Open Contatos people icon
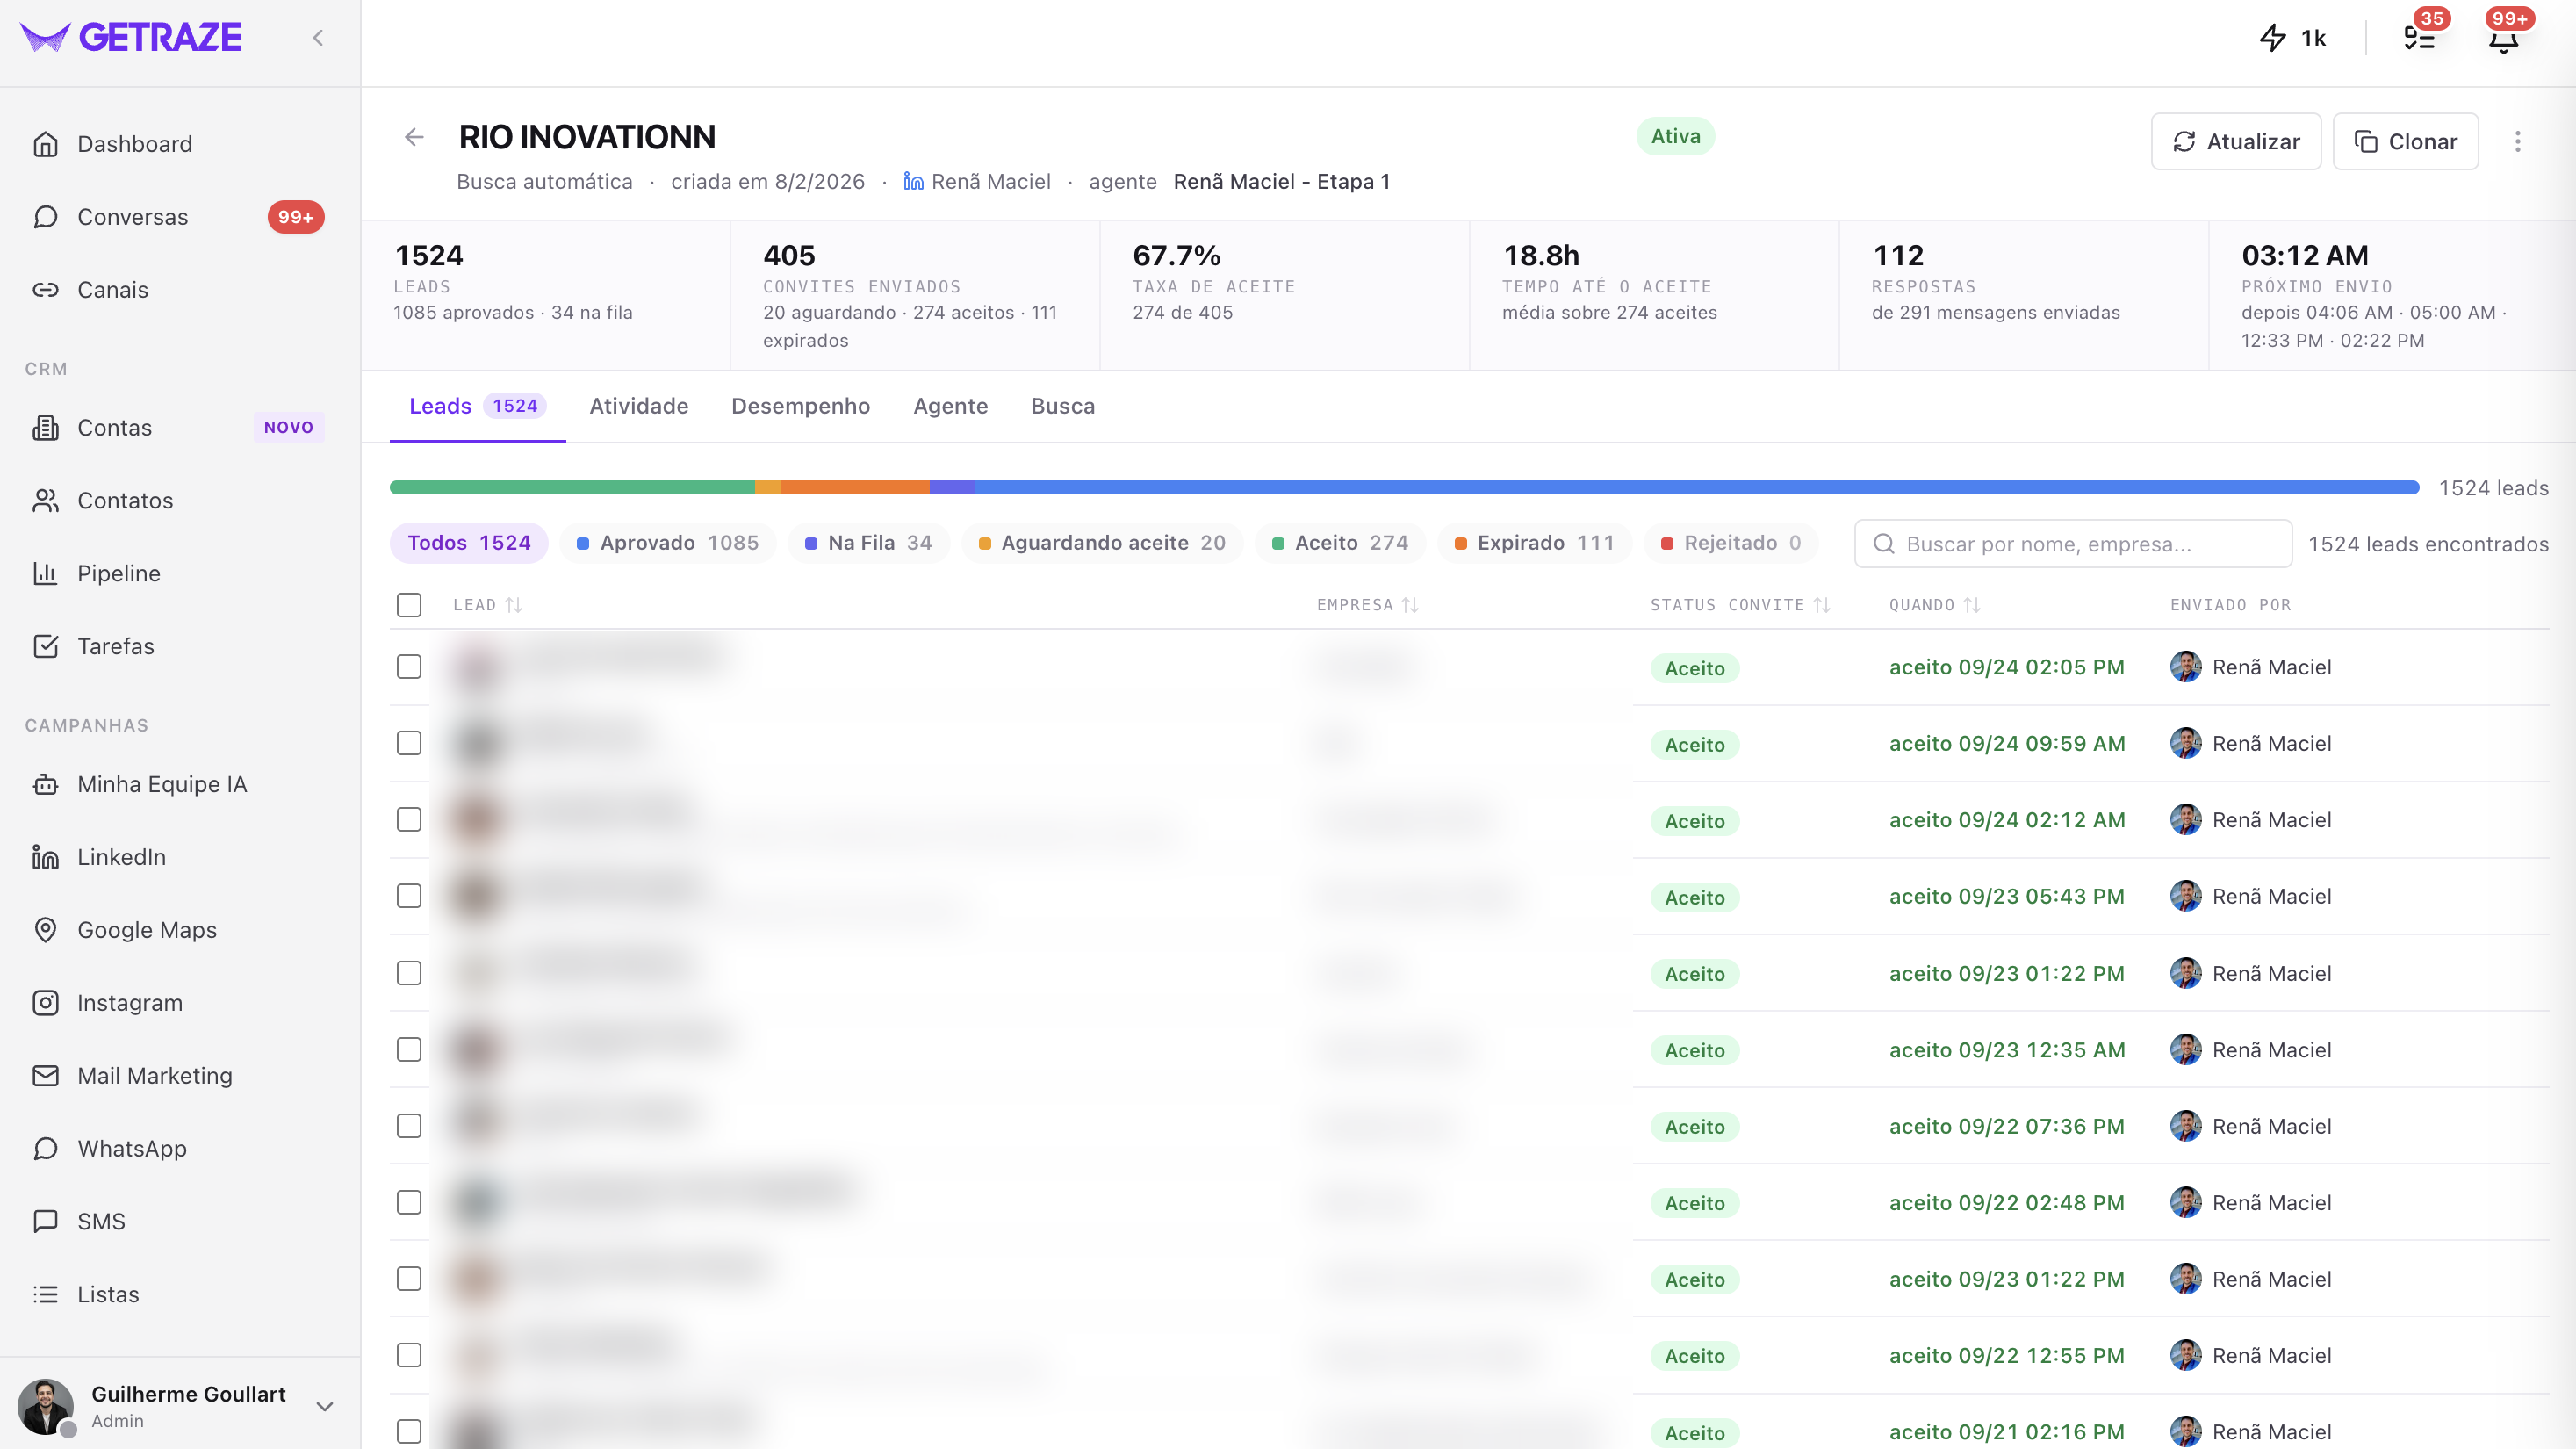The width and height of the screenshot is (2576, 1449). click(x=45, y=501)
